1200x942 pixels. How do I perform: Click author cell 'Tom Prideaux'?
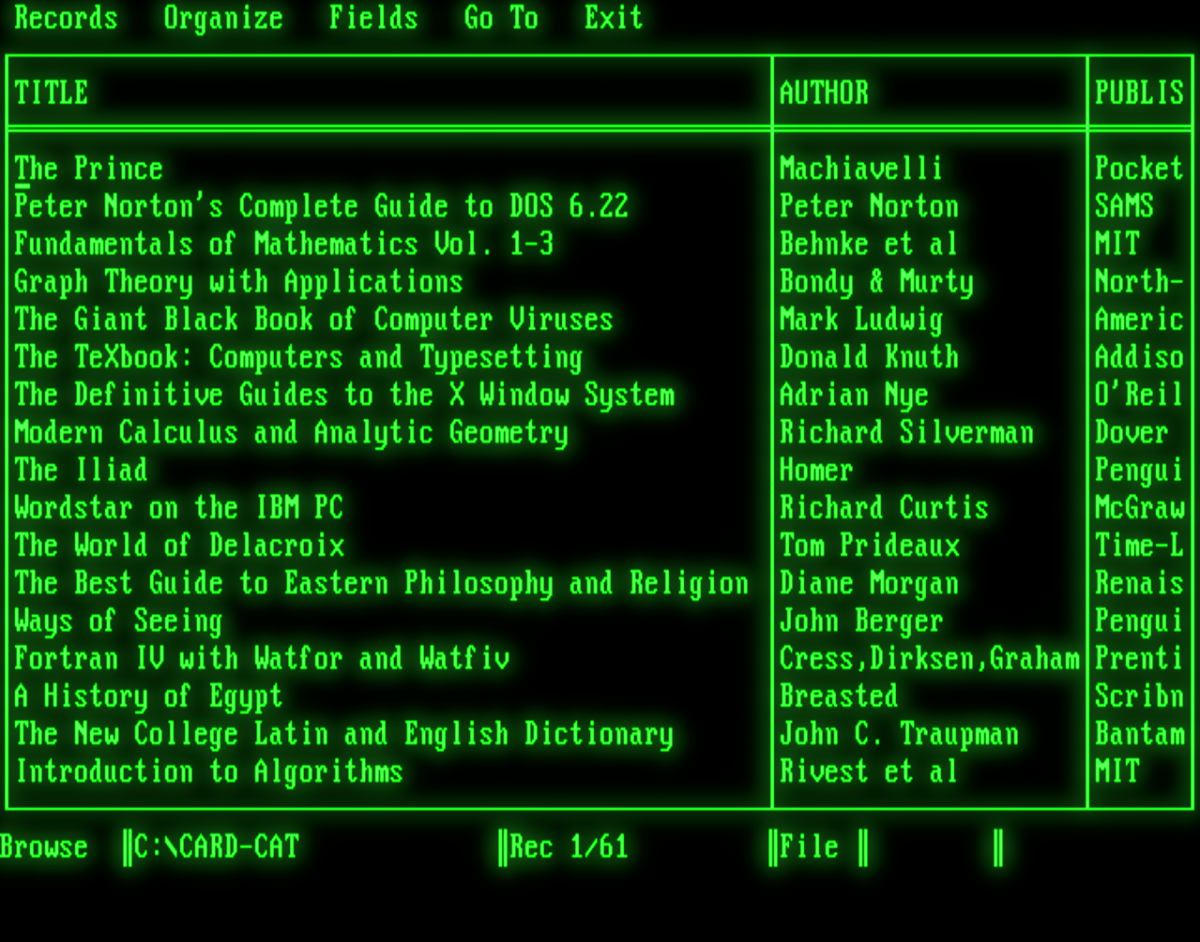point(869,546)
